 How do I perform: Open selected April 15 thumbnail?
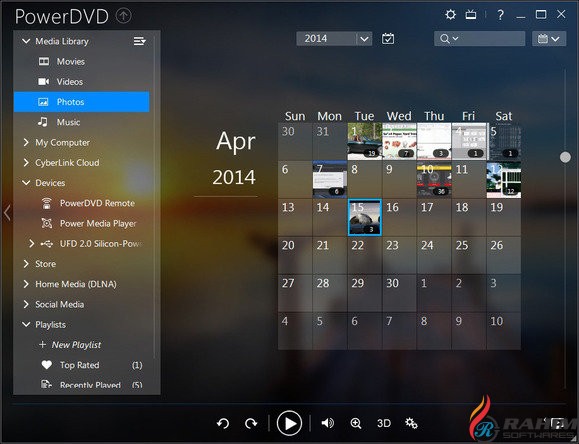coord(364,217)
